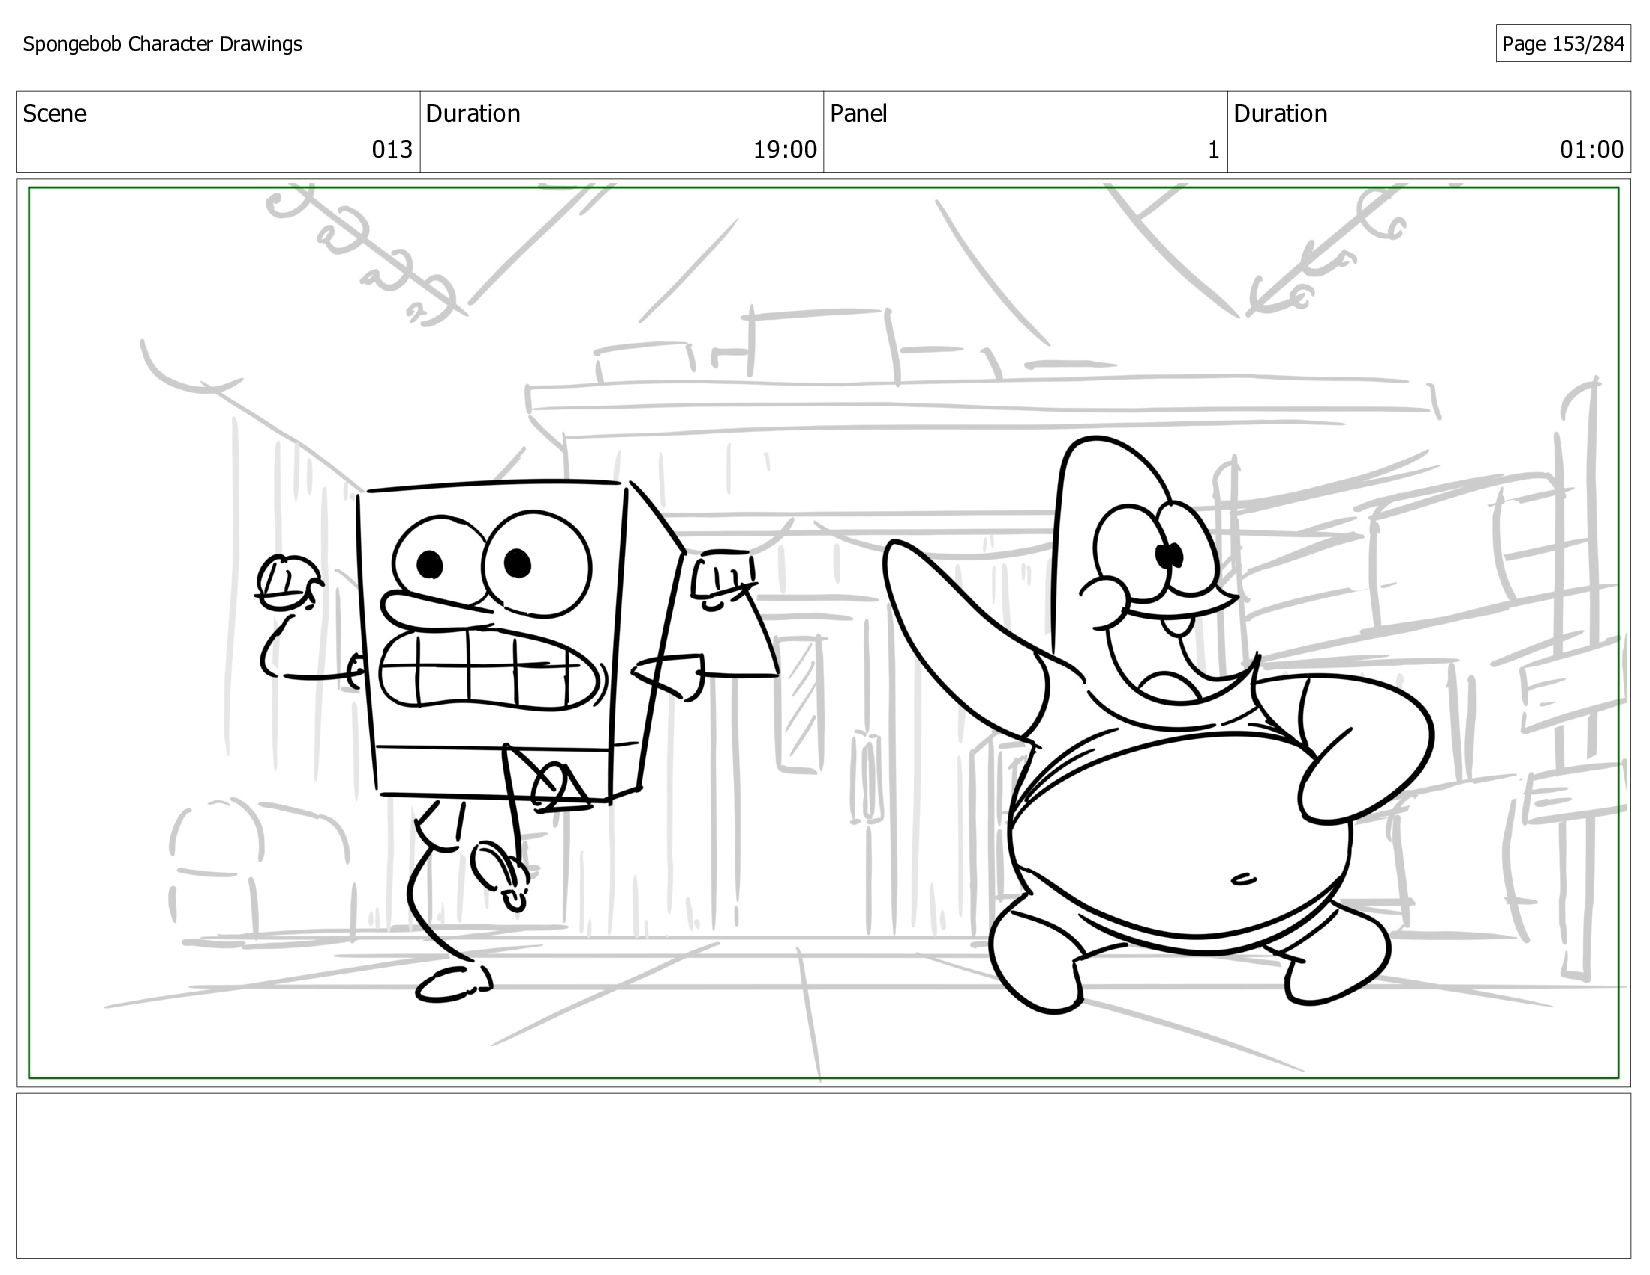
Task: Click the Duration label next to Scene
Action: click(x=473, y=114)
